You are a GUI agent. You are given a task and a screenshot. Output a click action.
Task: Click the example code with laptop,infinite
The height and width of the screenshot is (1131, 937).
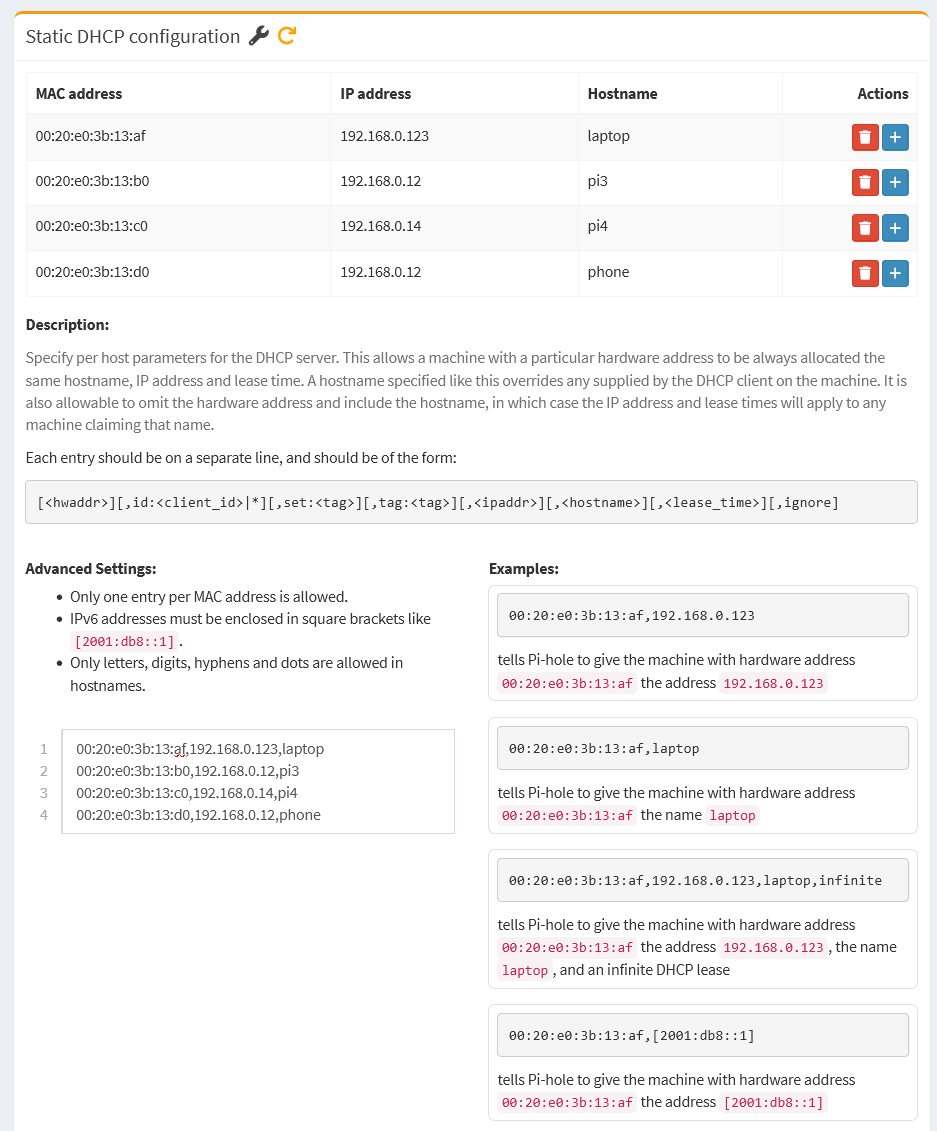tap(703, 880)
